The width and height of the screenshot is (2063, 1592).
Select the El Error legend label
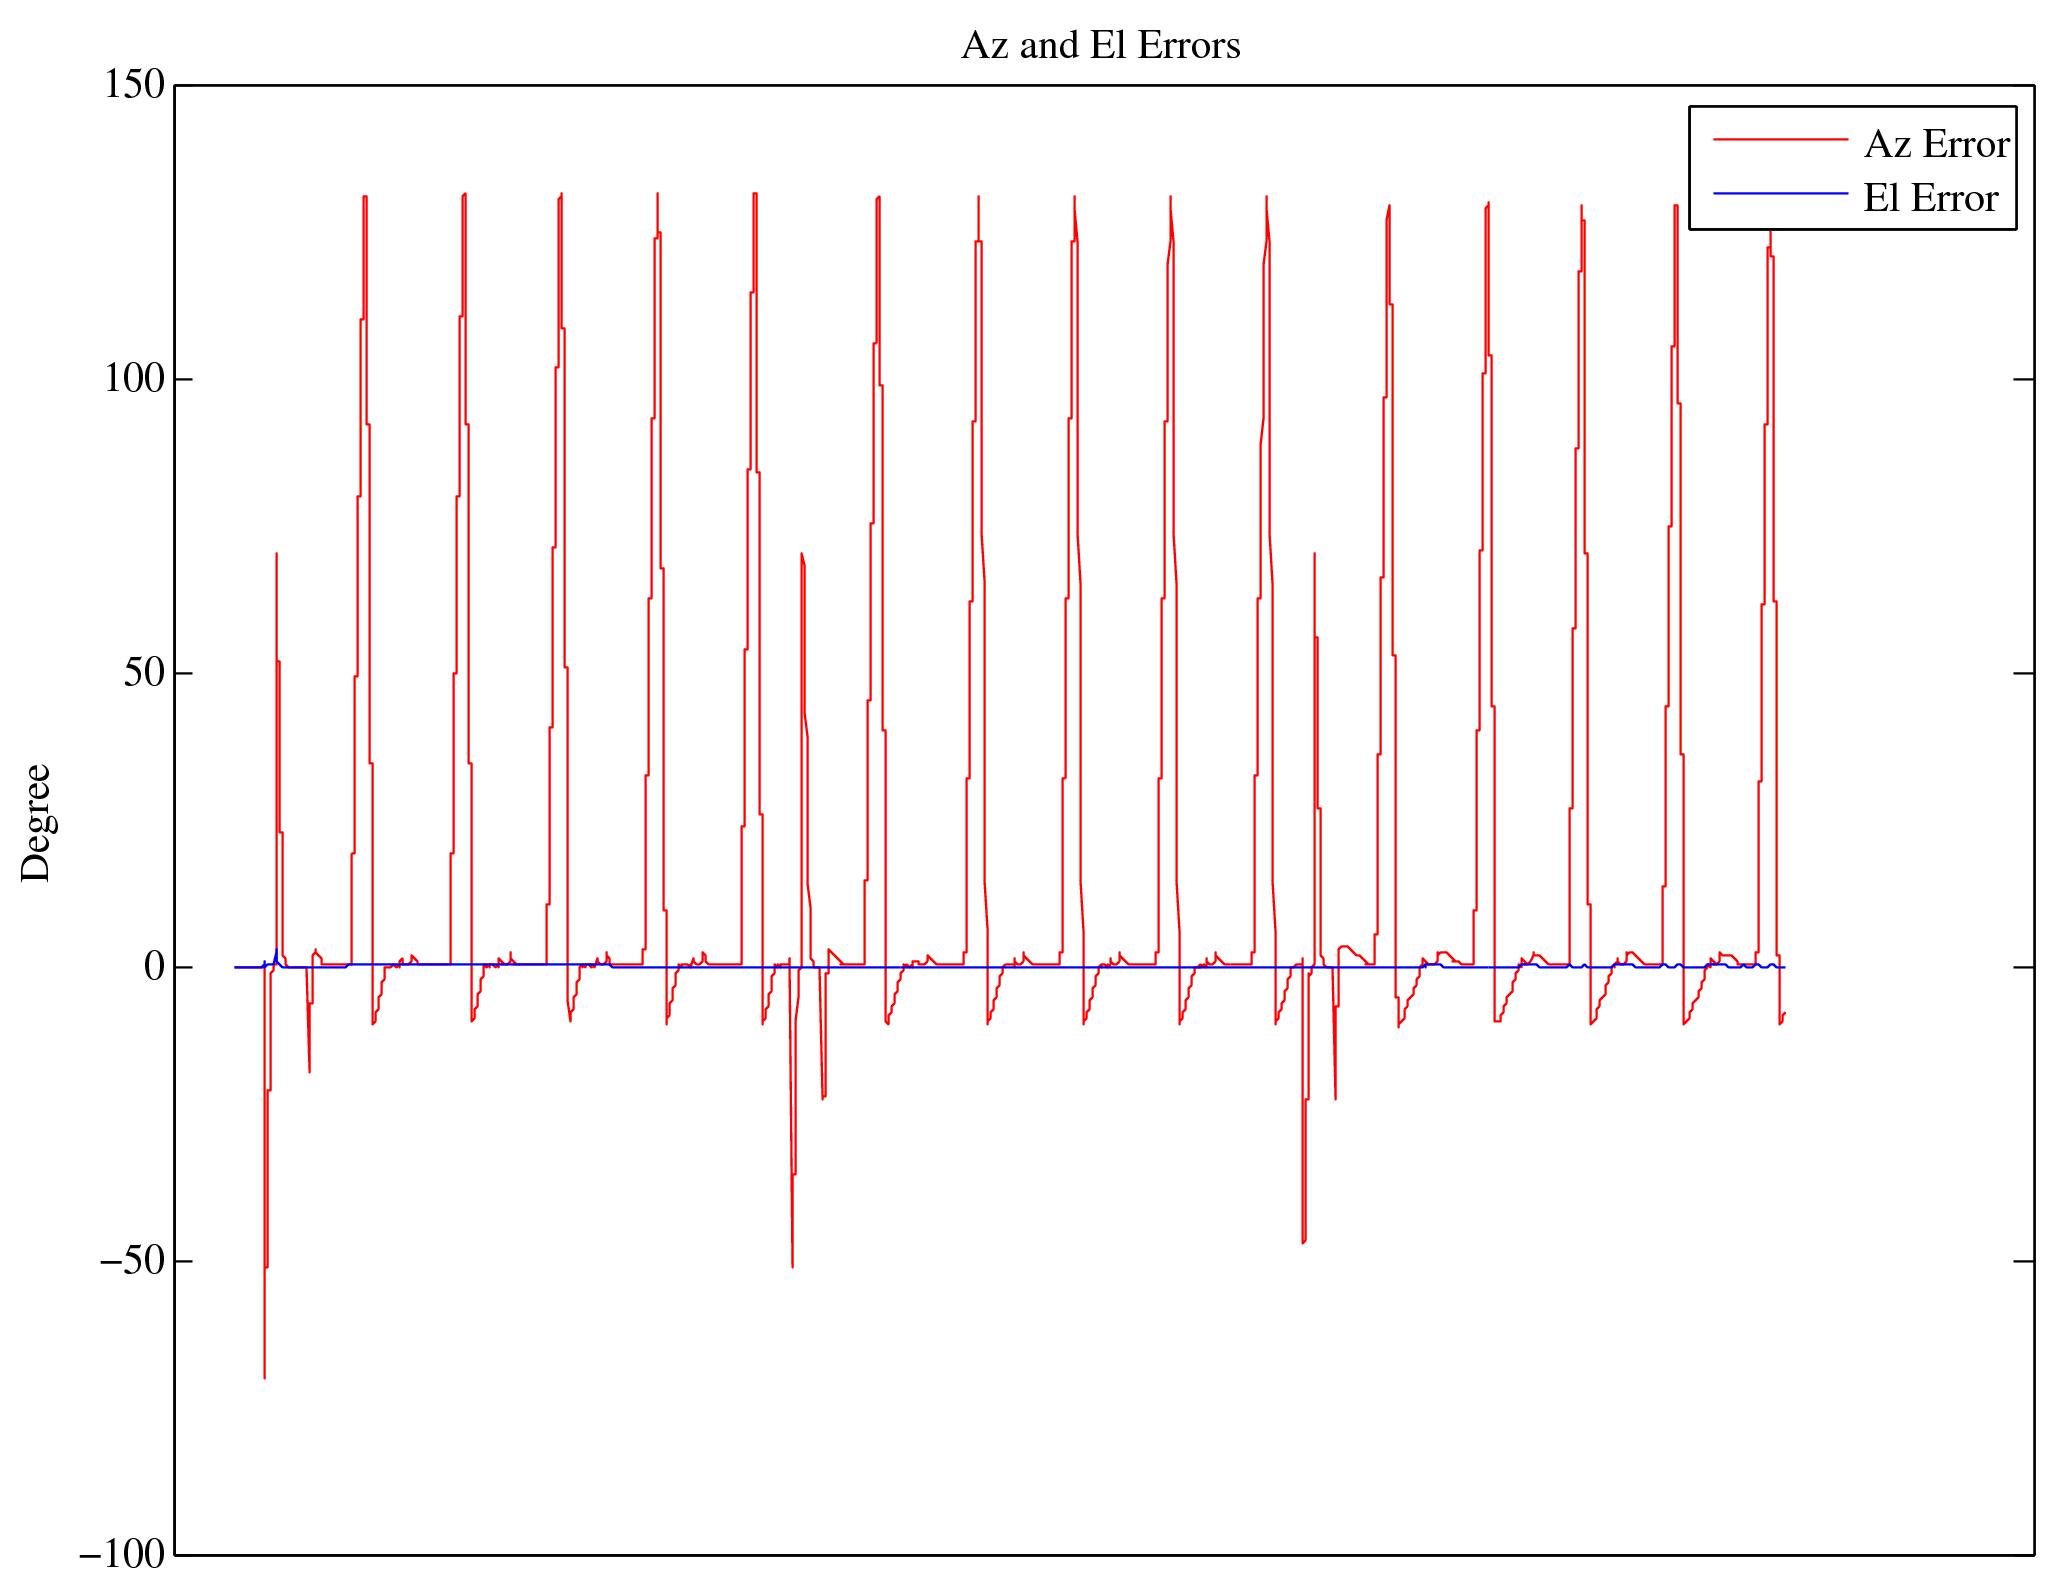1930,199
